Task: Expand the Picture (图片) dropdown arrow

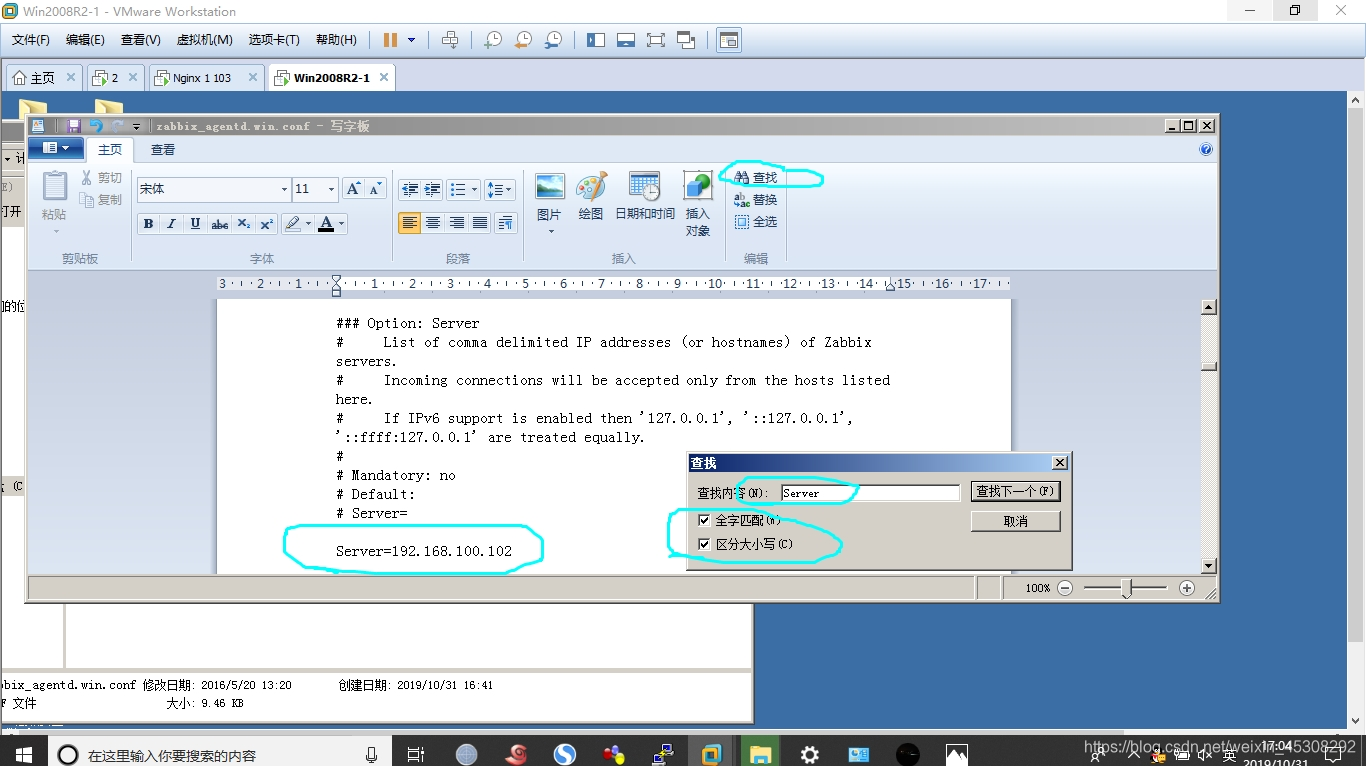Action: [550, 232]
